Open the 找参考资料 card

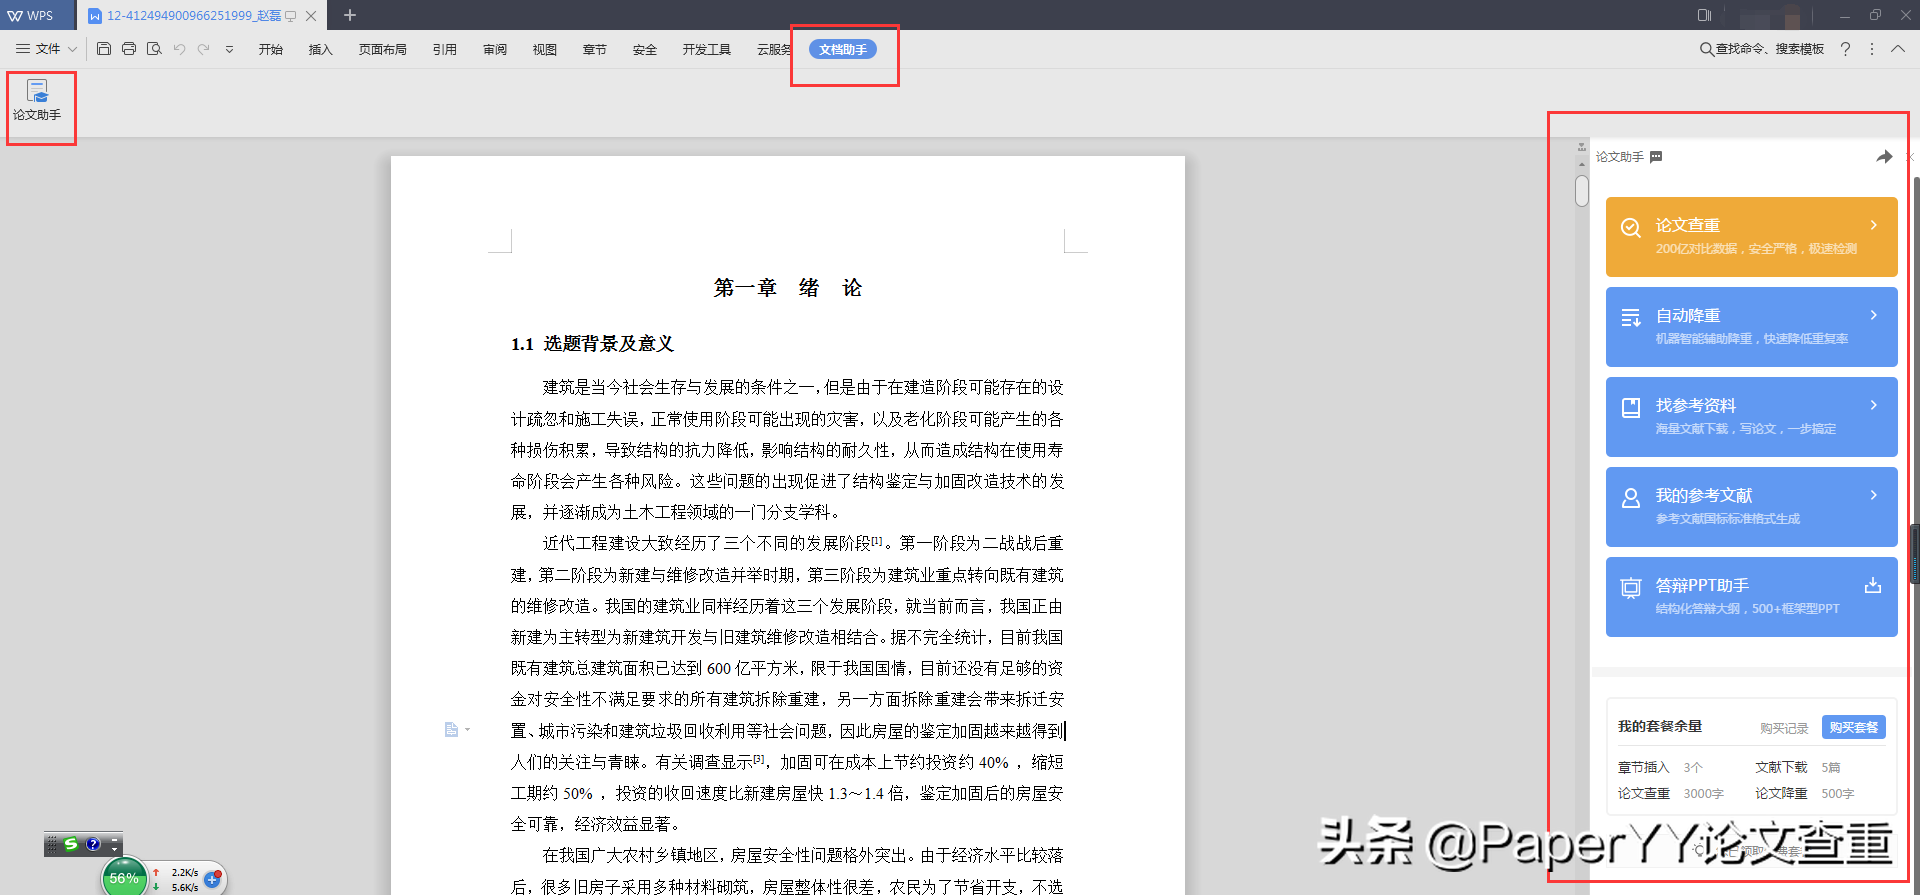click(1752, 417)
